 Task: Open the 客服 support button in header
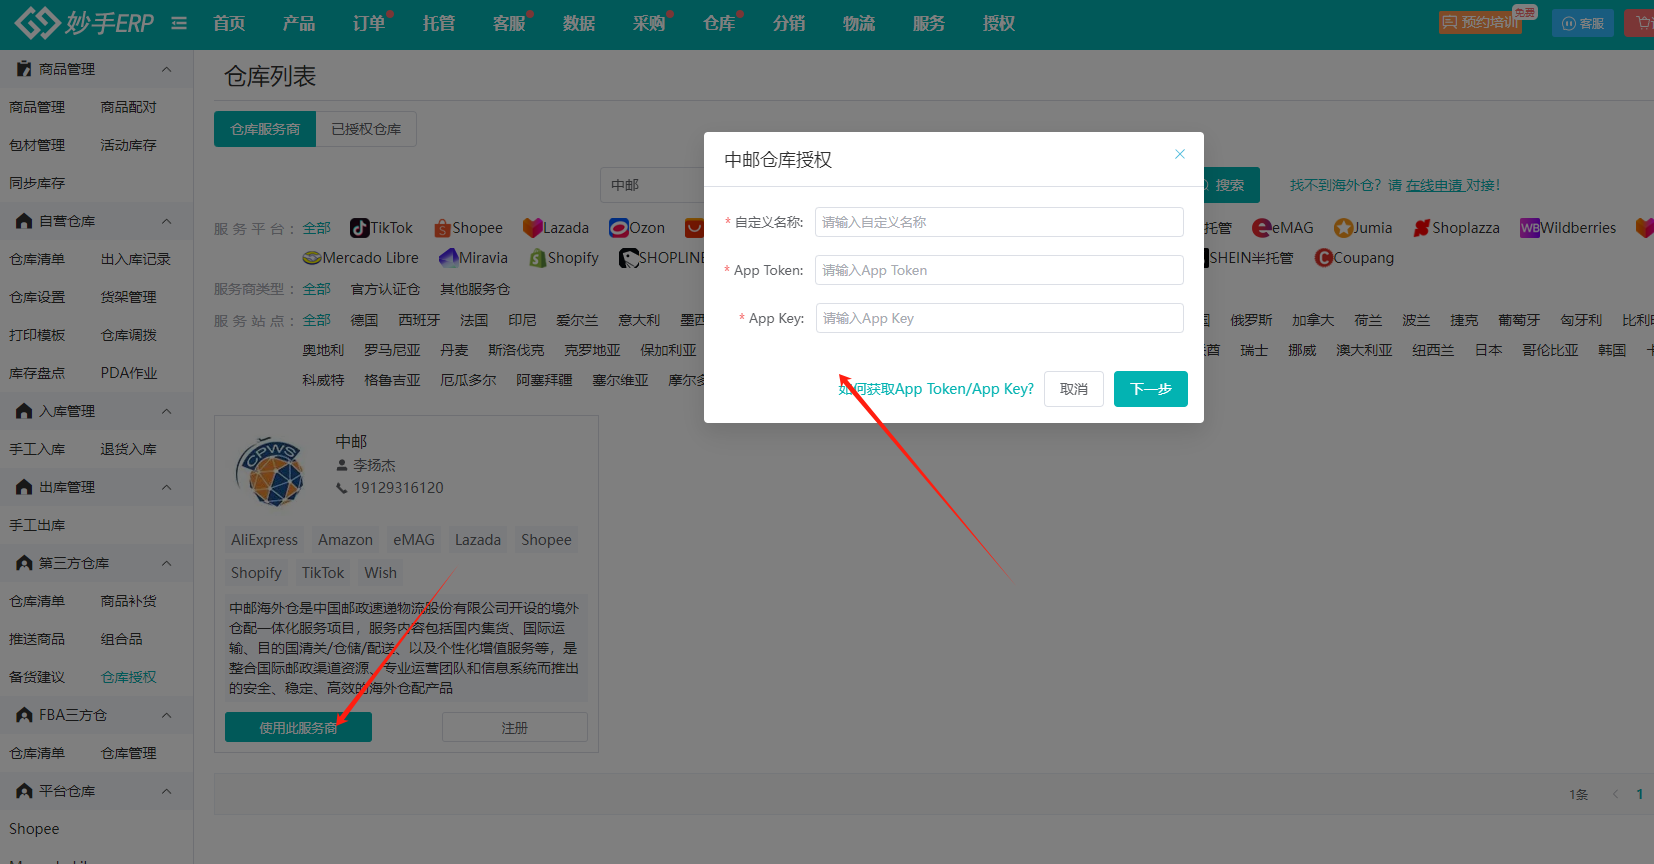(1583, 23)
